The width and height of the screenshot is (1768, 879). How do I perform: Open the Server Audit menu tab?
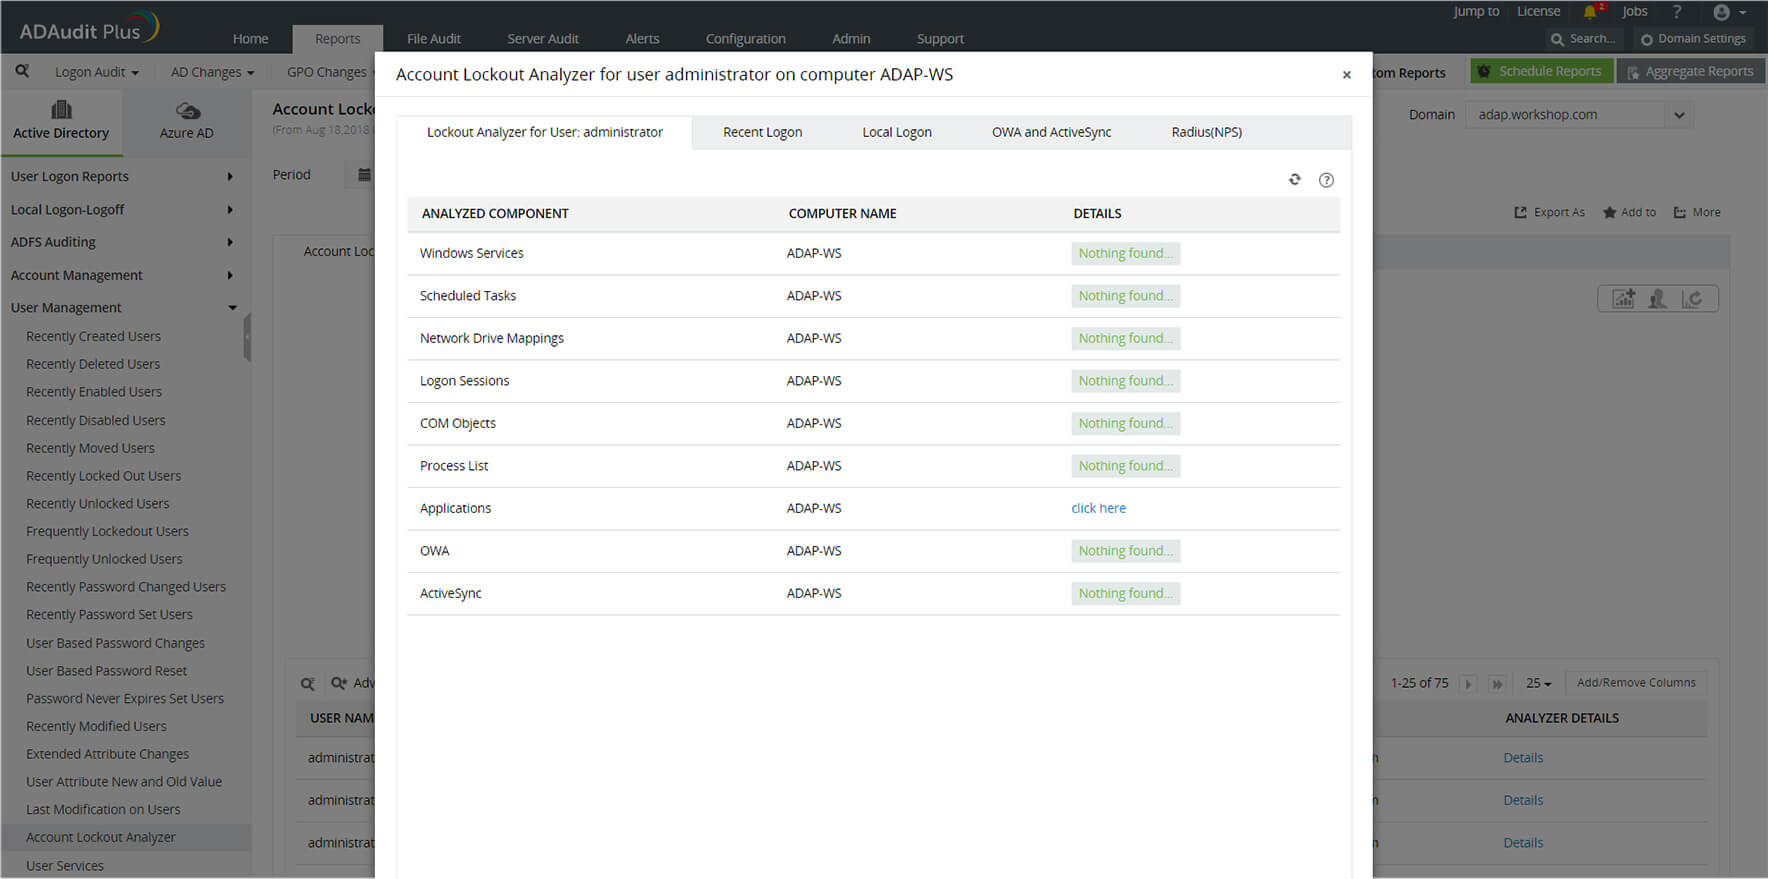tap(543, 39)
